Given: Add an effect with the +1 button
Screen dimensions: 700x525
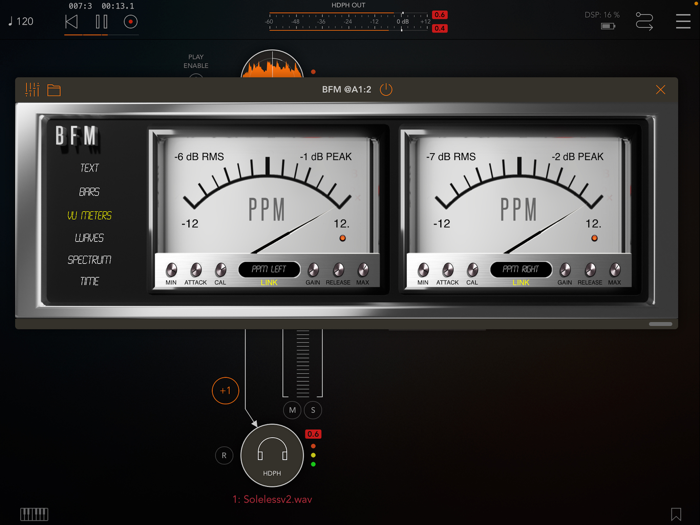Looking at the screenshot, I should [225, 391].
